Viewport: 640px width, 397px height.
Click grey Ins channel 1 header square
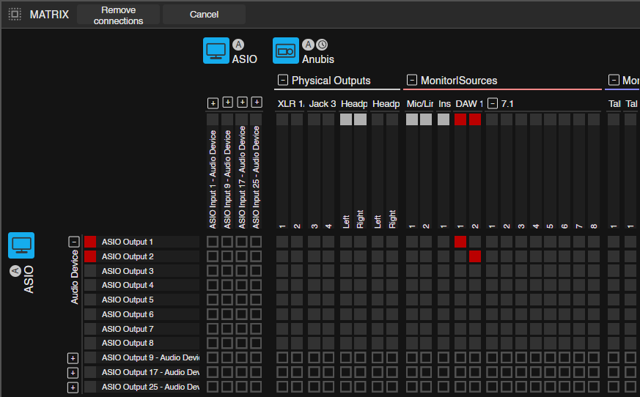[444, 119]
